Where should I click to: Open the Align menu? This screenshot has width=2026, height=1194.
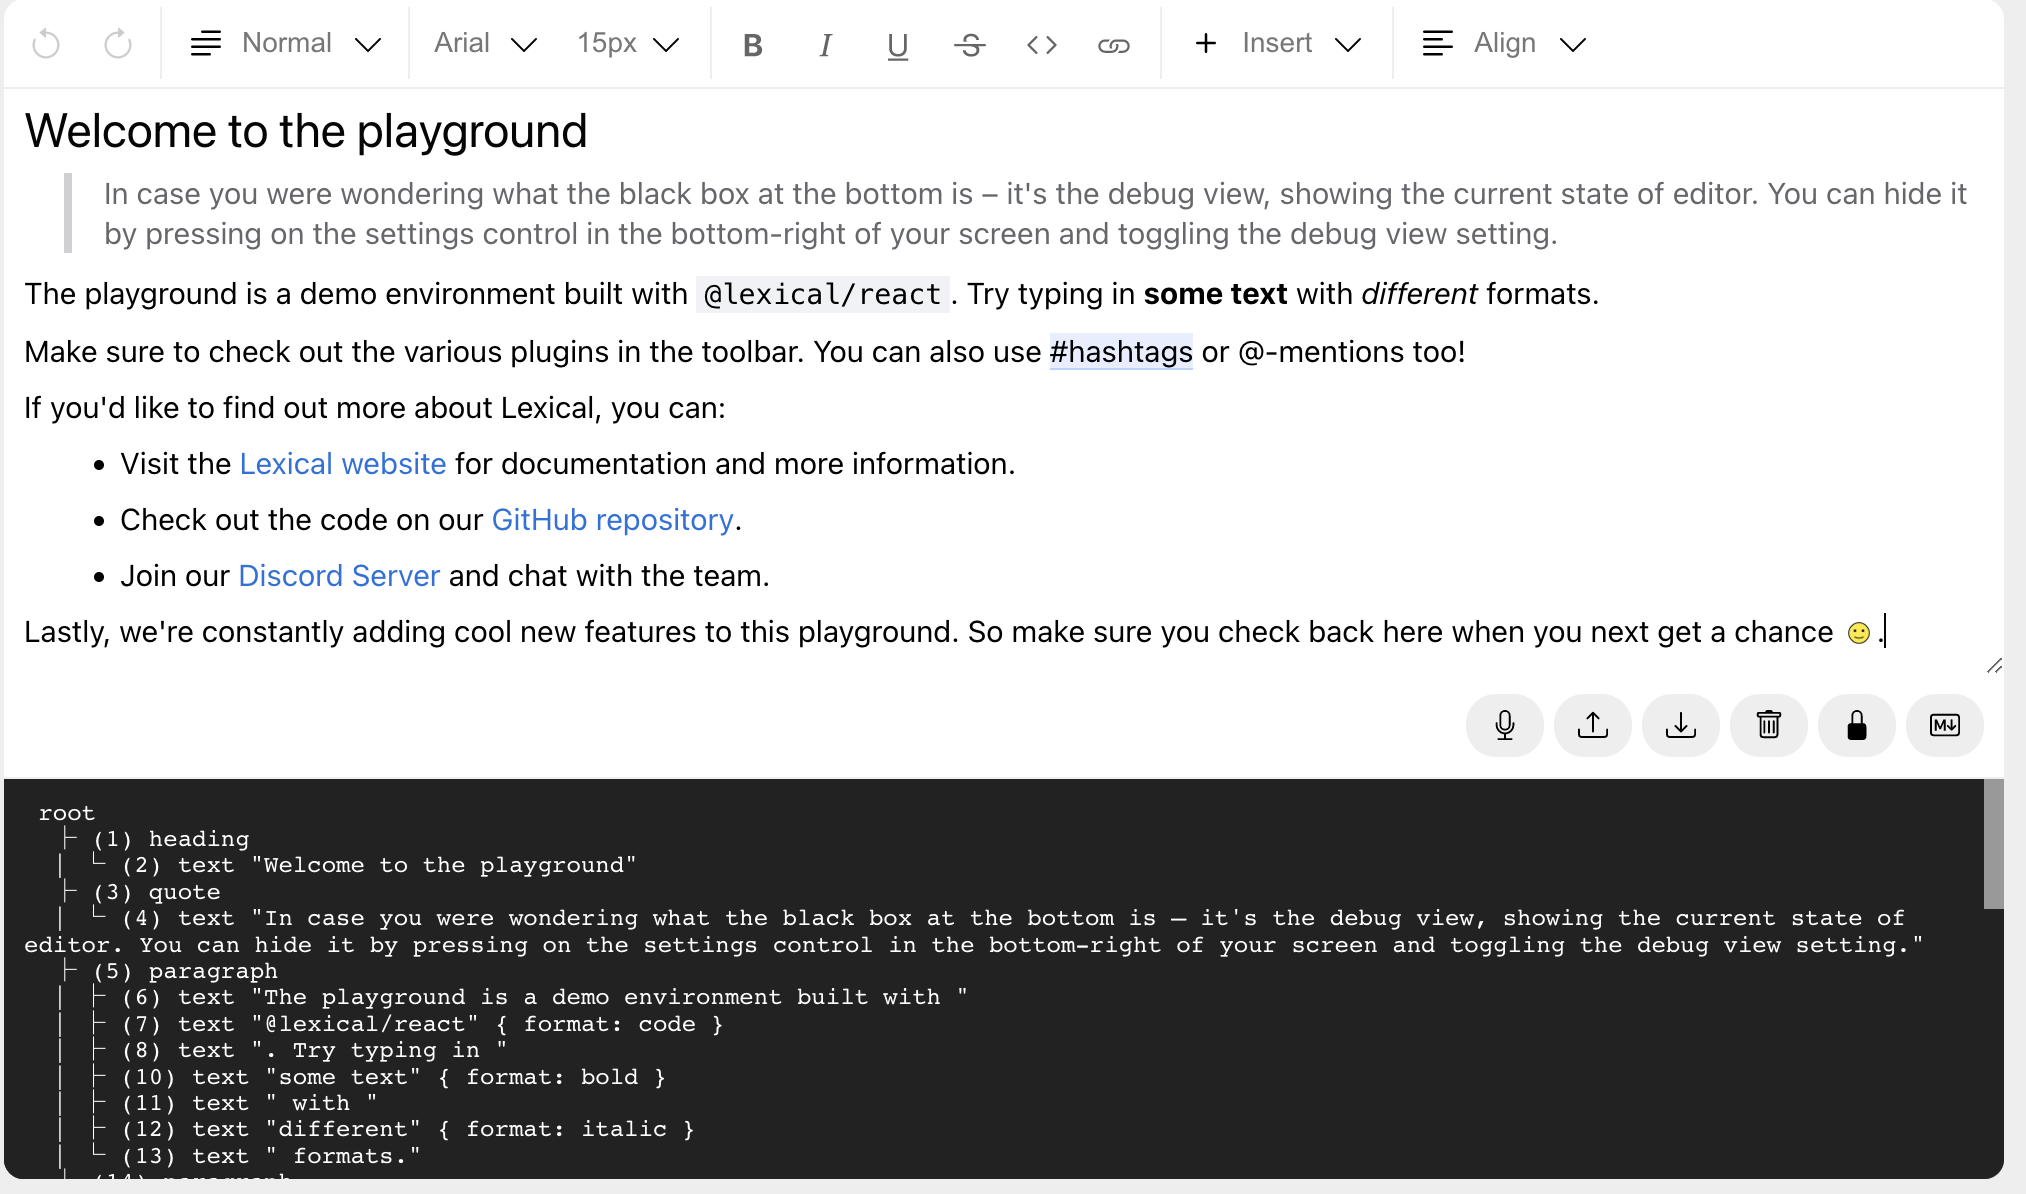1504,44
